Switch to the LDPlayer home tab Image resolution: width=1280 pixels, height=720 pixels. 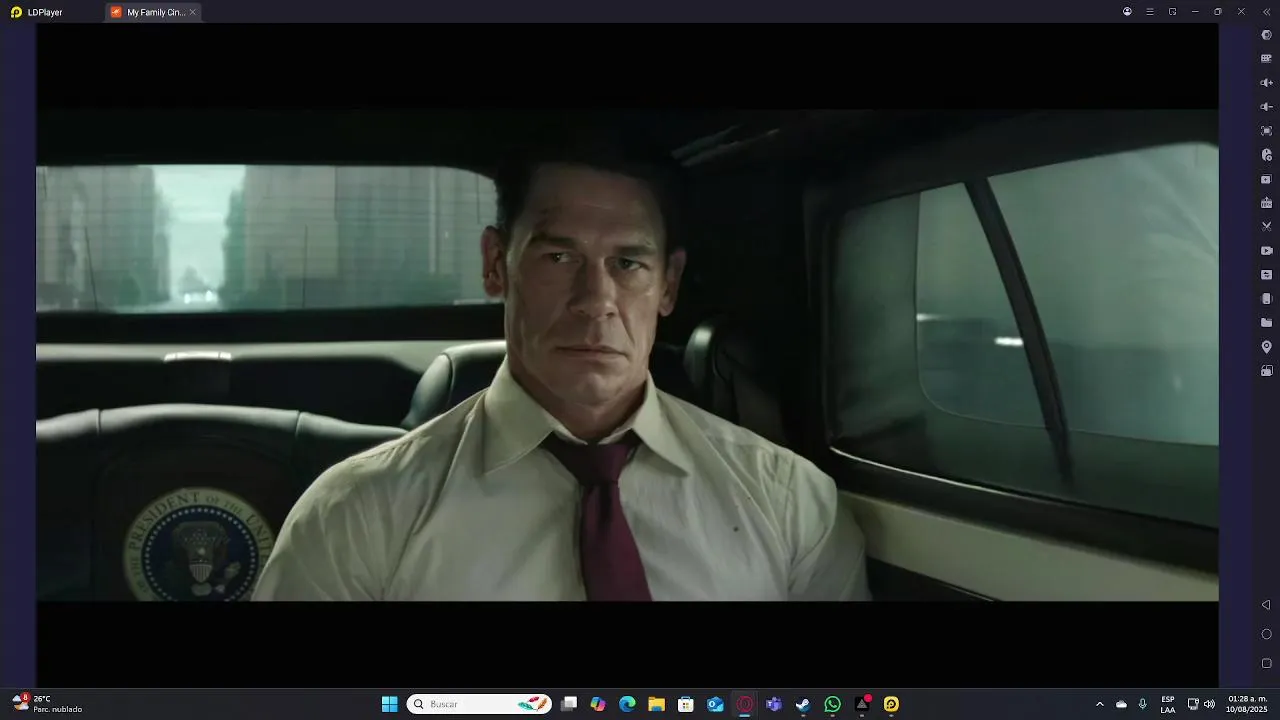pos(36,12)
